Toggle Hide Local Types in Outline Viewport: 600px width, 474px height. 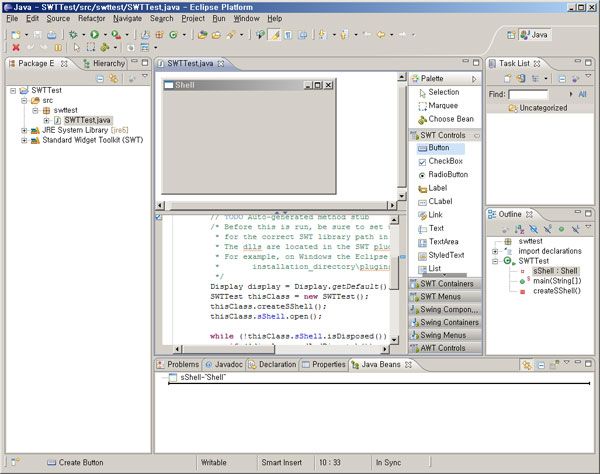click(575, 229)
